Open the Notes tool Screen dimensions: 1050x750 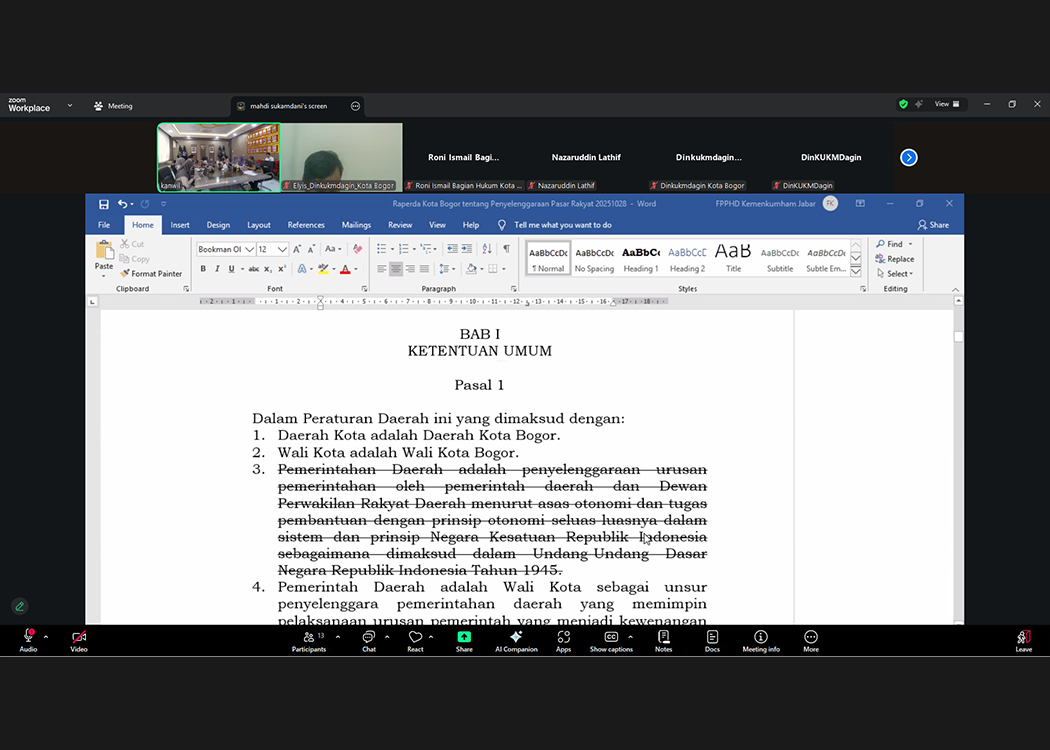tap(663, 640)
